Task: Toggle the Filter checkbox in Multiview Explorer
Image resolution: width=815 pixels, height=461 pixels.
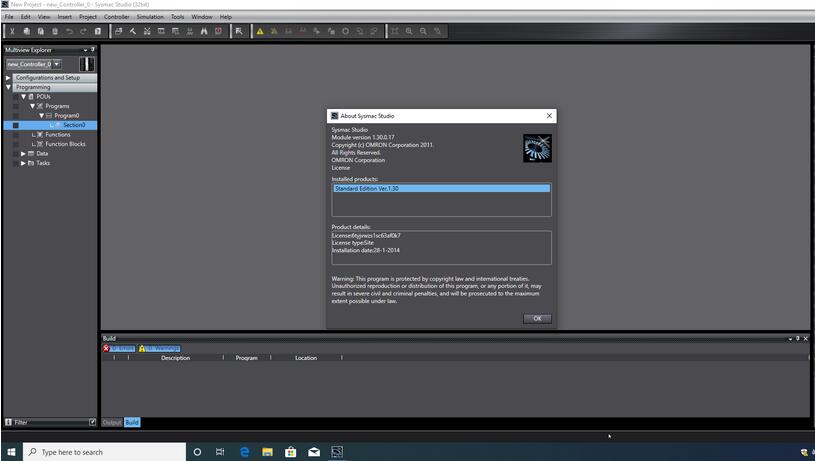Action: click(92, 422)
